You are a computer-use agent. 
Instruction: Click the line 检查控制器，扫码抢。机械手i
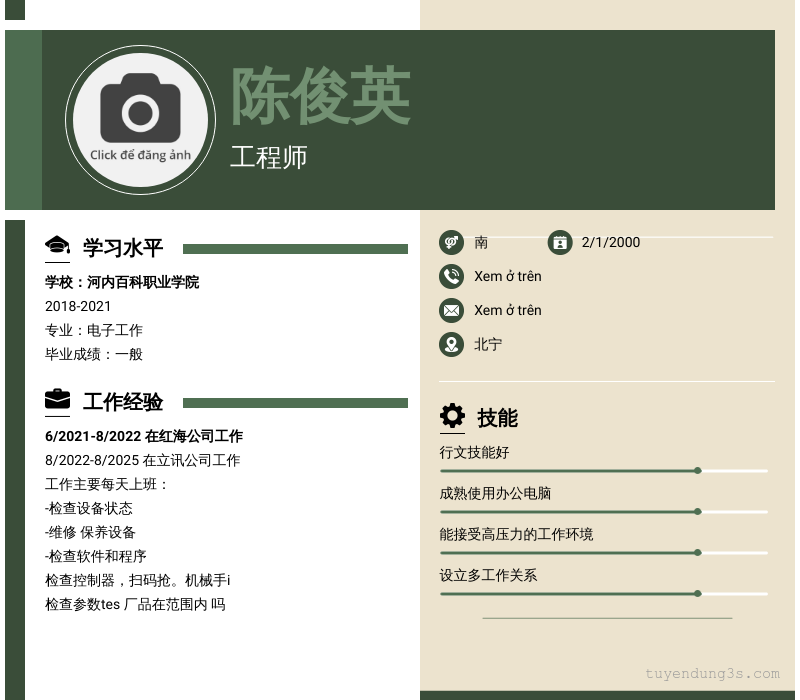click(138, 580)
